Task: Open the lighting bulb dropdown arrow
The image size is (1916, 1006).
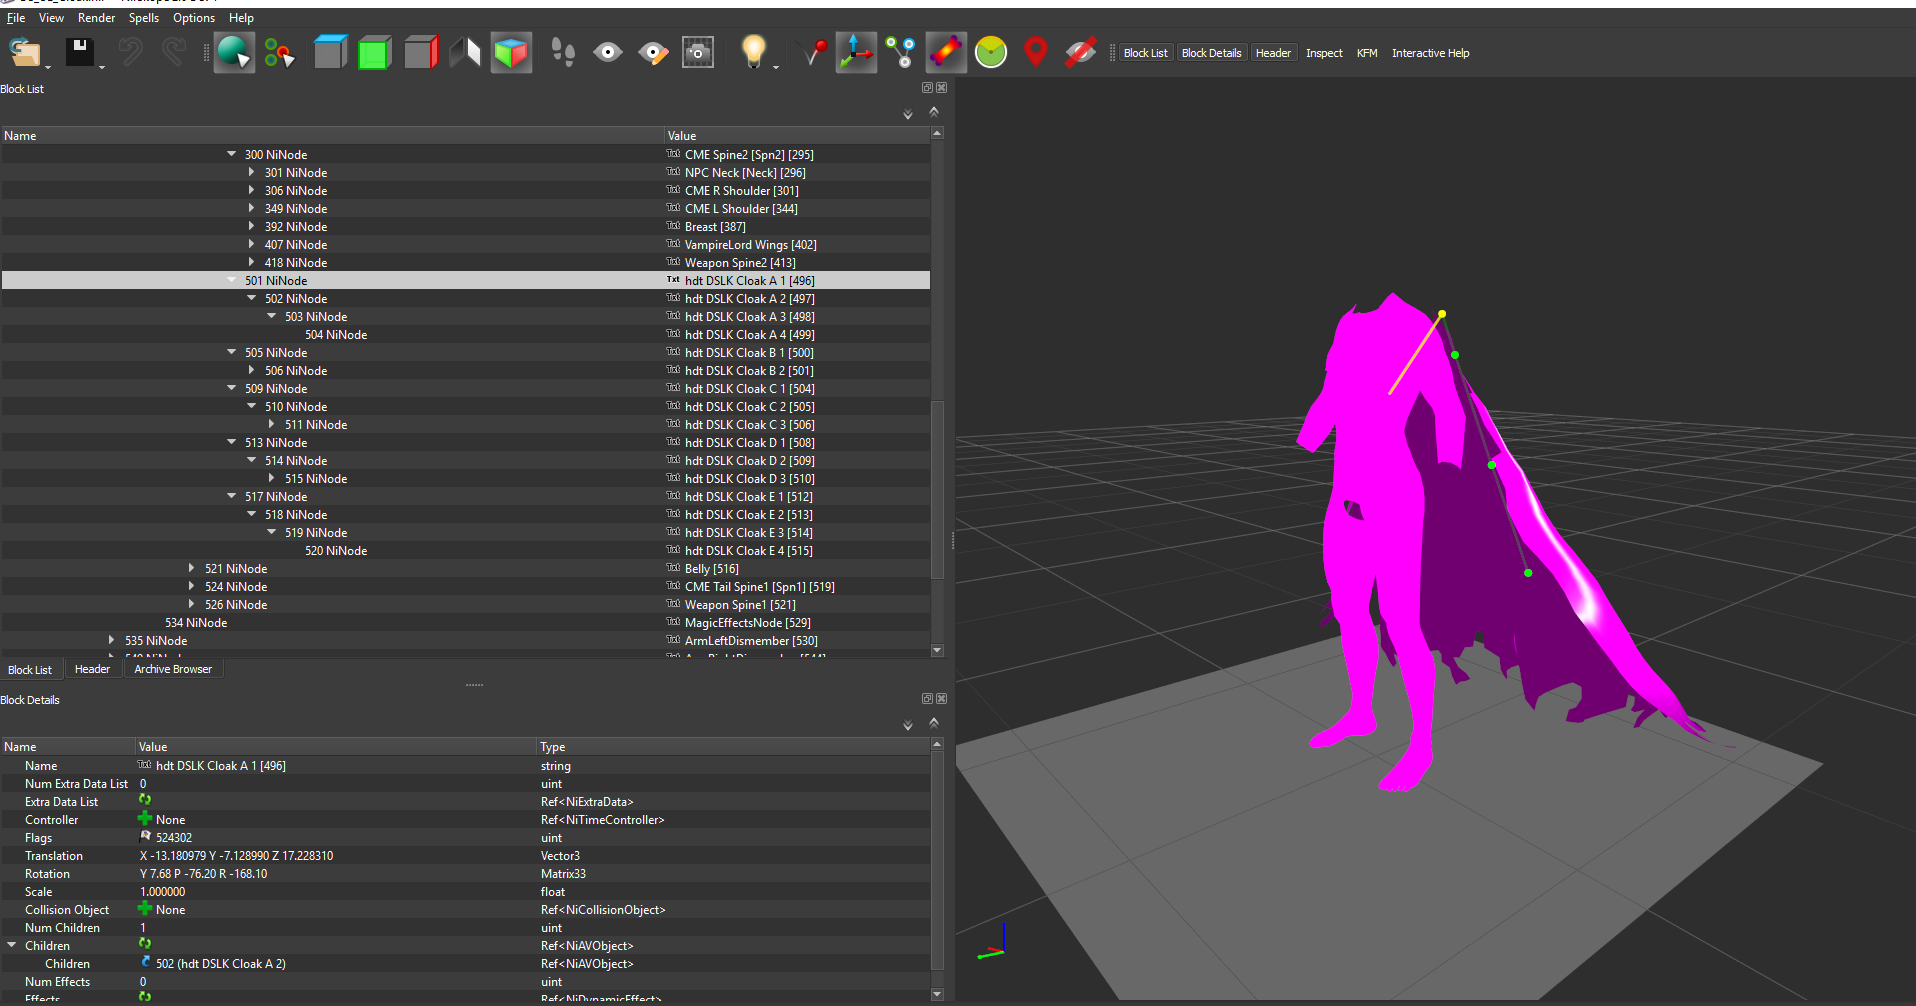Action: tap(775, 67)
